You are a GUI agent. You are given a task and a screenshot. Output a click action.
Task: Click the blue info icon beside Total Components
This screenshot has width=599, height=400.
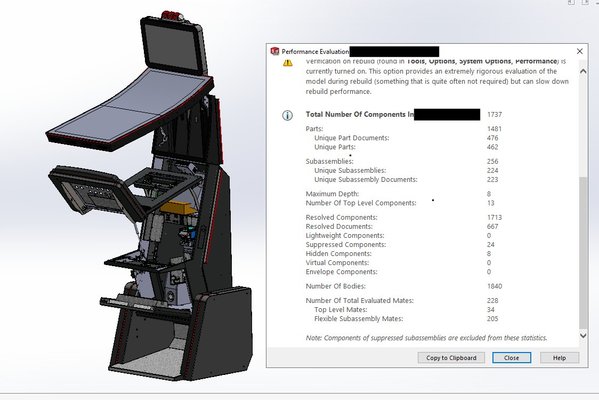click(287, 115)
